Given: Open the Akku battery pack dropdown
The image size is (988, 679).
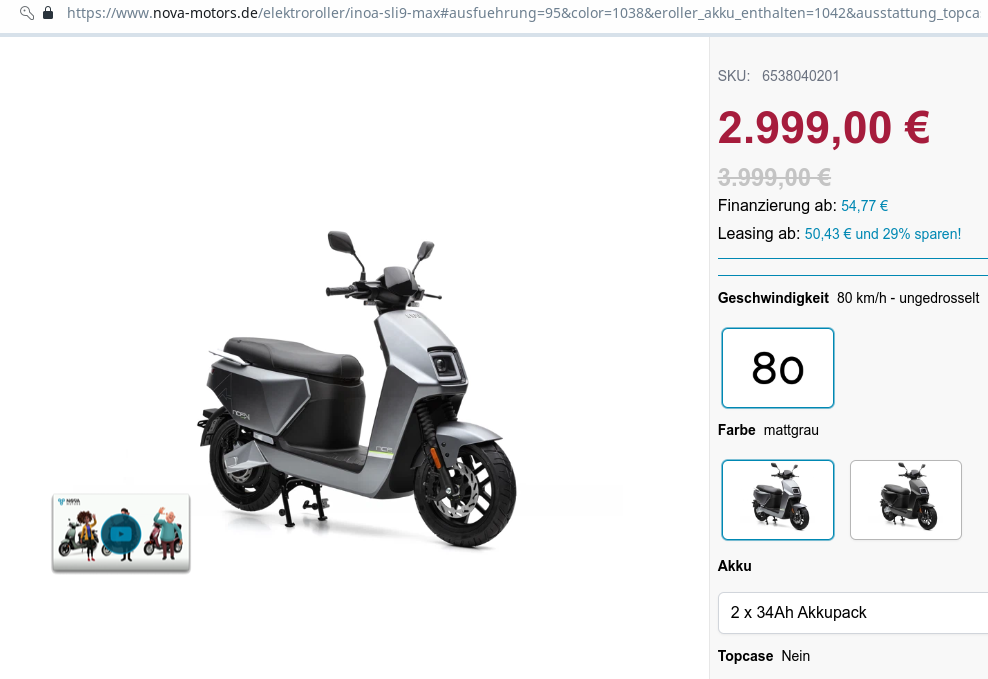Looking at the screenshot, I should [x=853, y=613].
